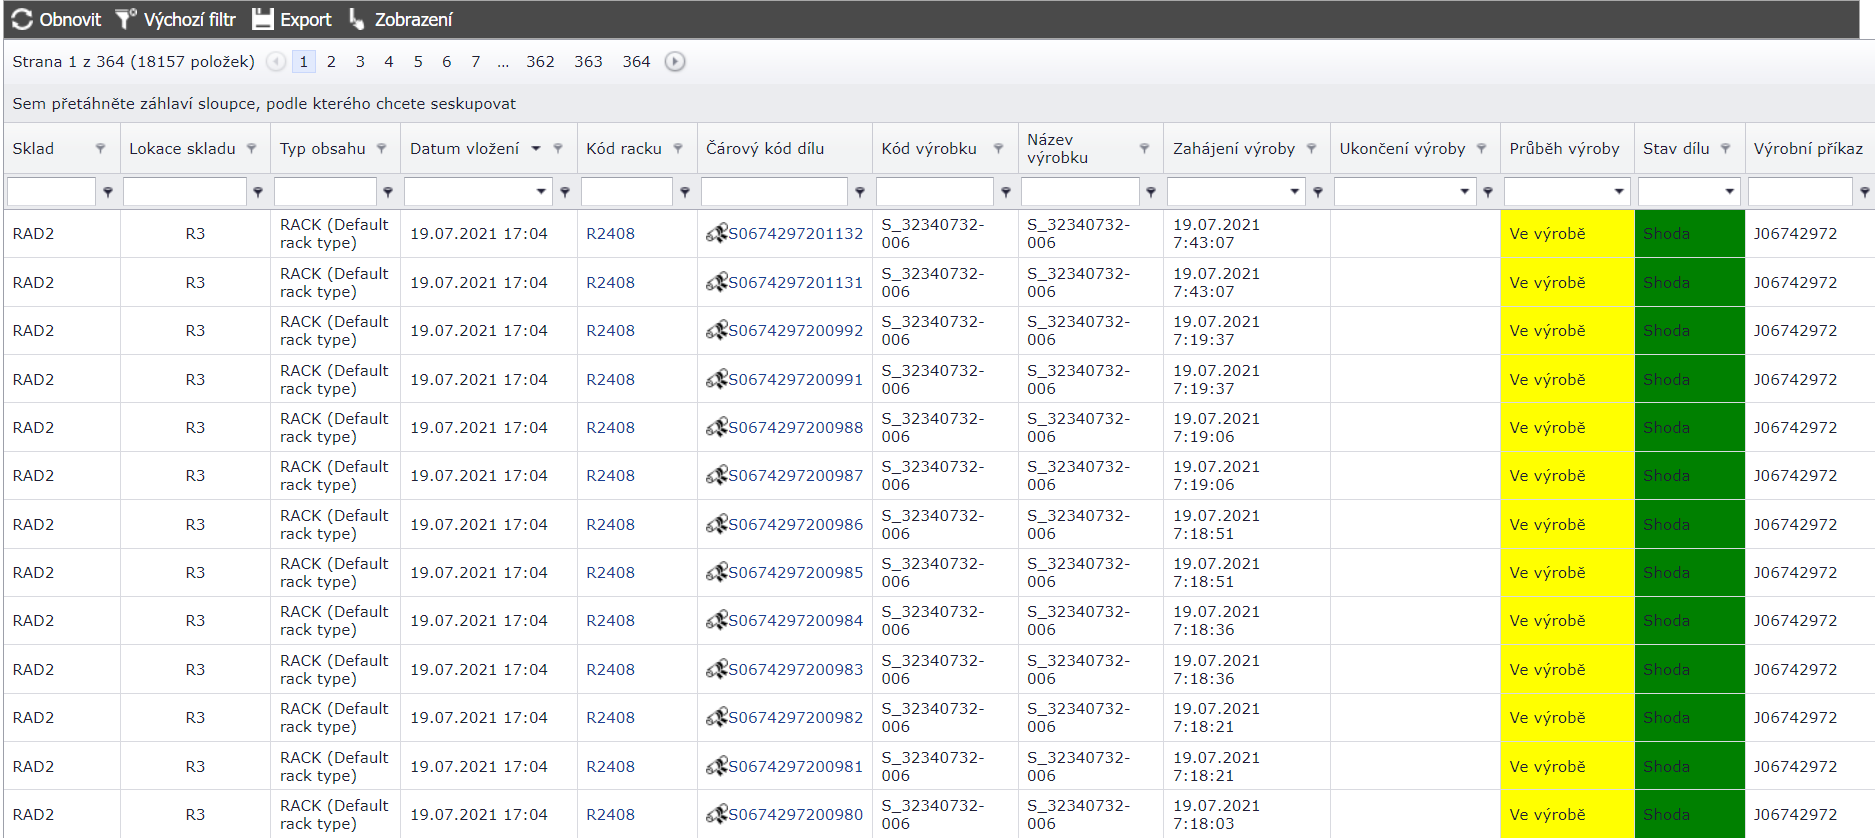
Task: Click filter icon in Stav dílu header
Action: pyautogui.click(x=1725, y=148)
